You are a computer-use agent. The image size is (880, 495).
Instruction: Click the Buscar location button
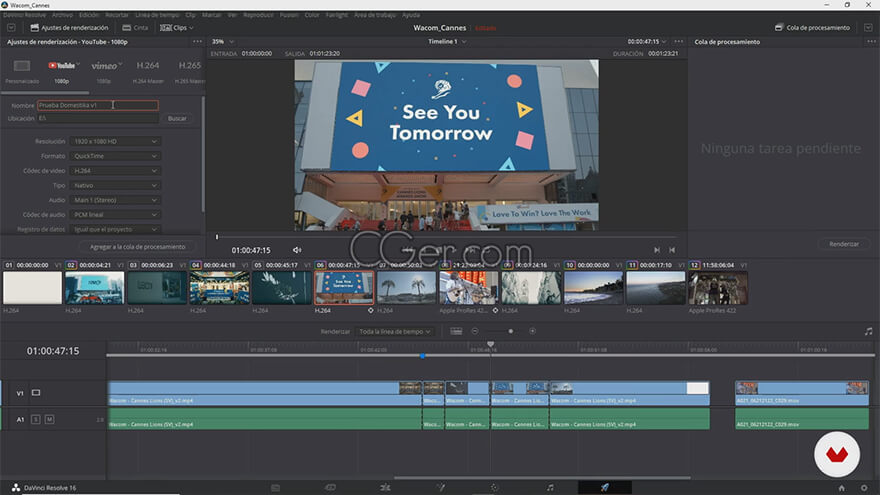[x=177, y=118]
